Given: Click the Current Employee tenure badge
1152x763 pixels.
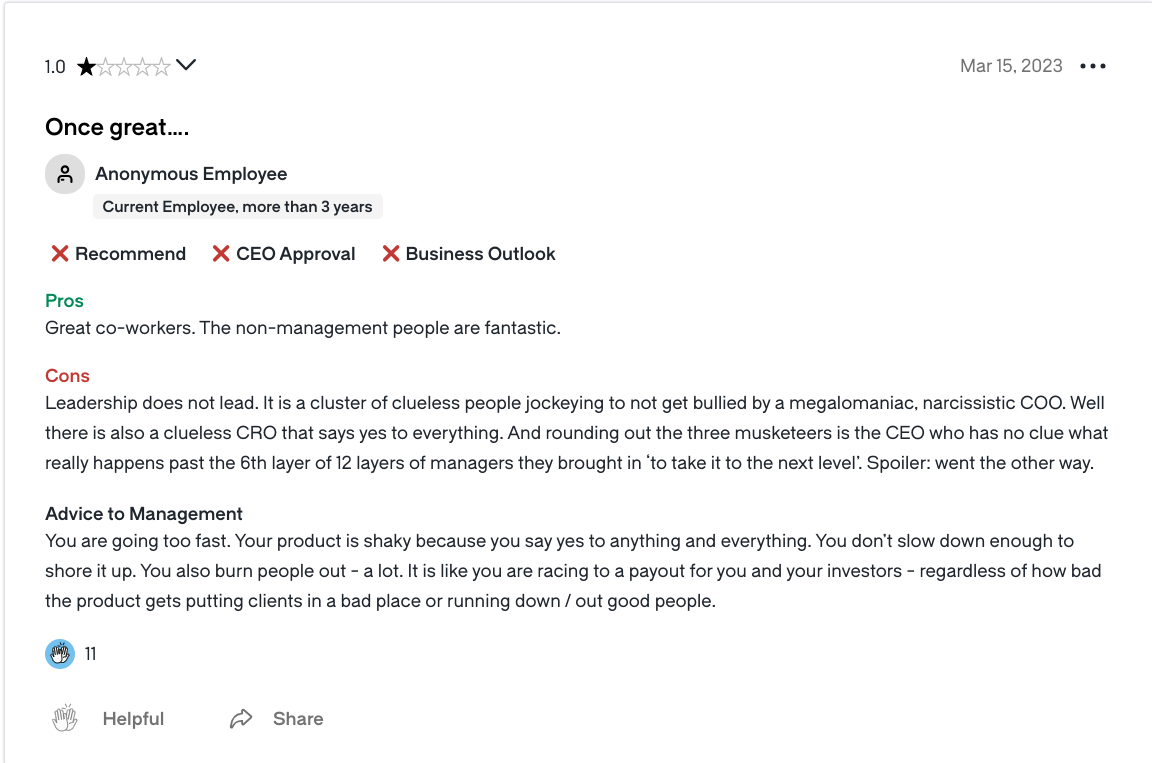Looking at the screenshot, I should pos(237,207).
